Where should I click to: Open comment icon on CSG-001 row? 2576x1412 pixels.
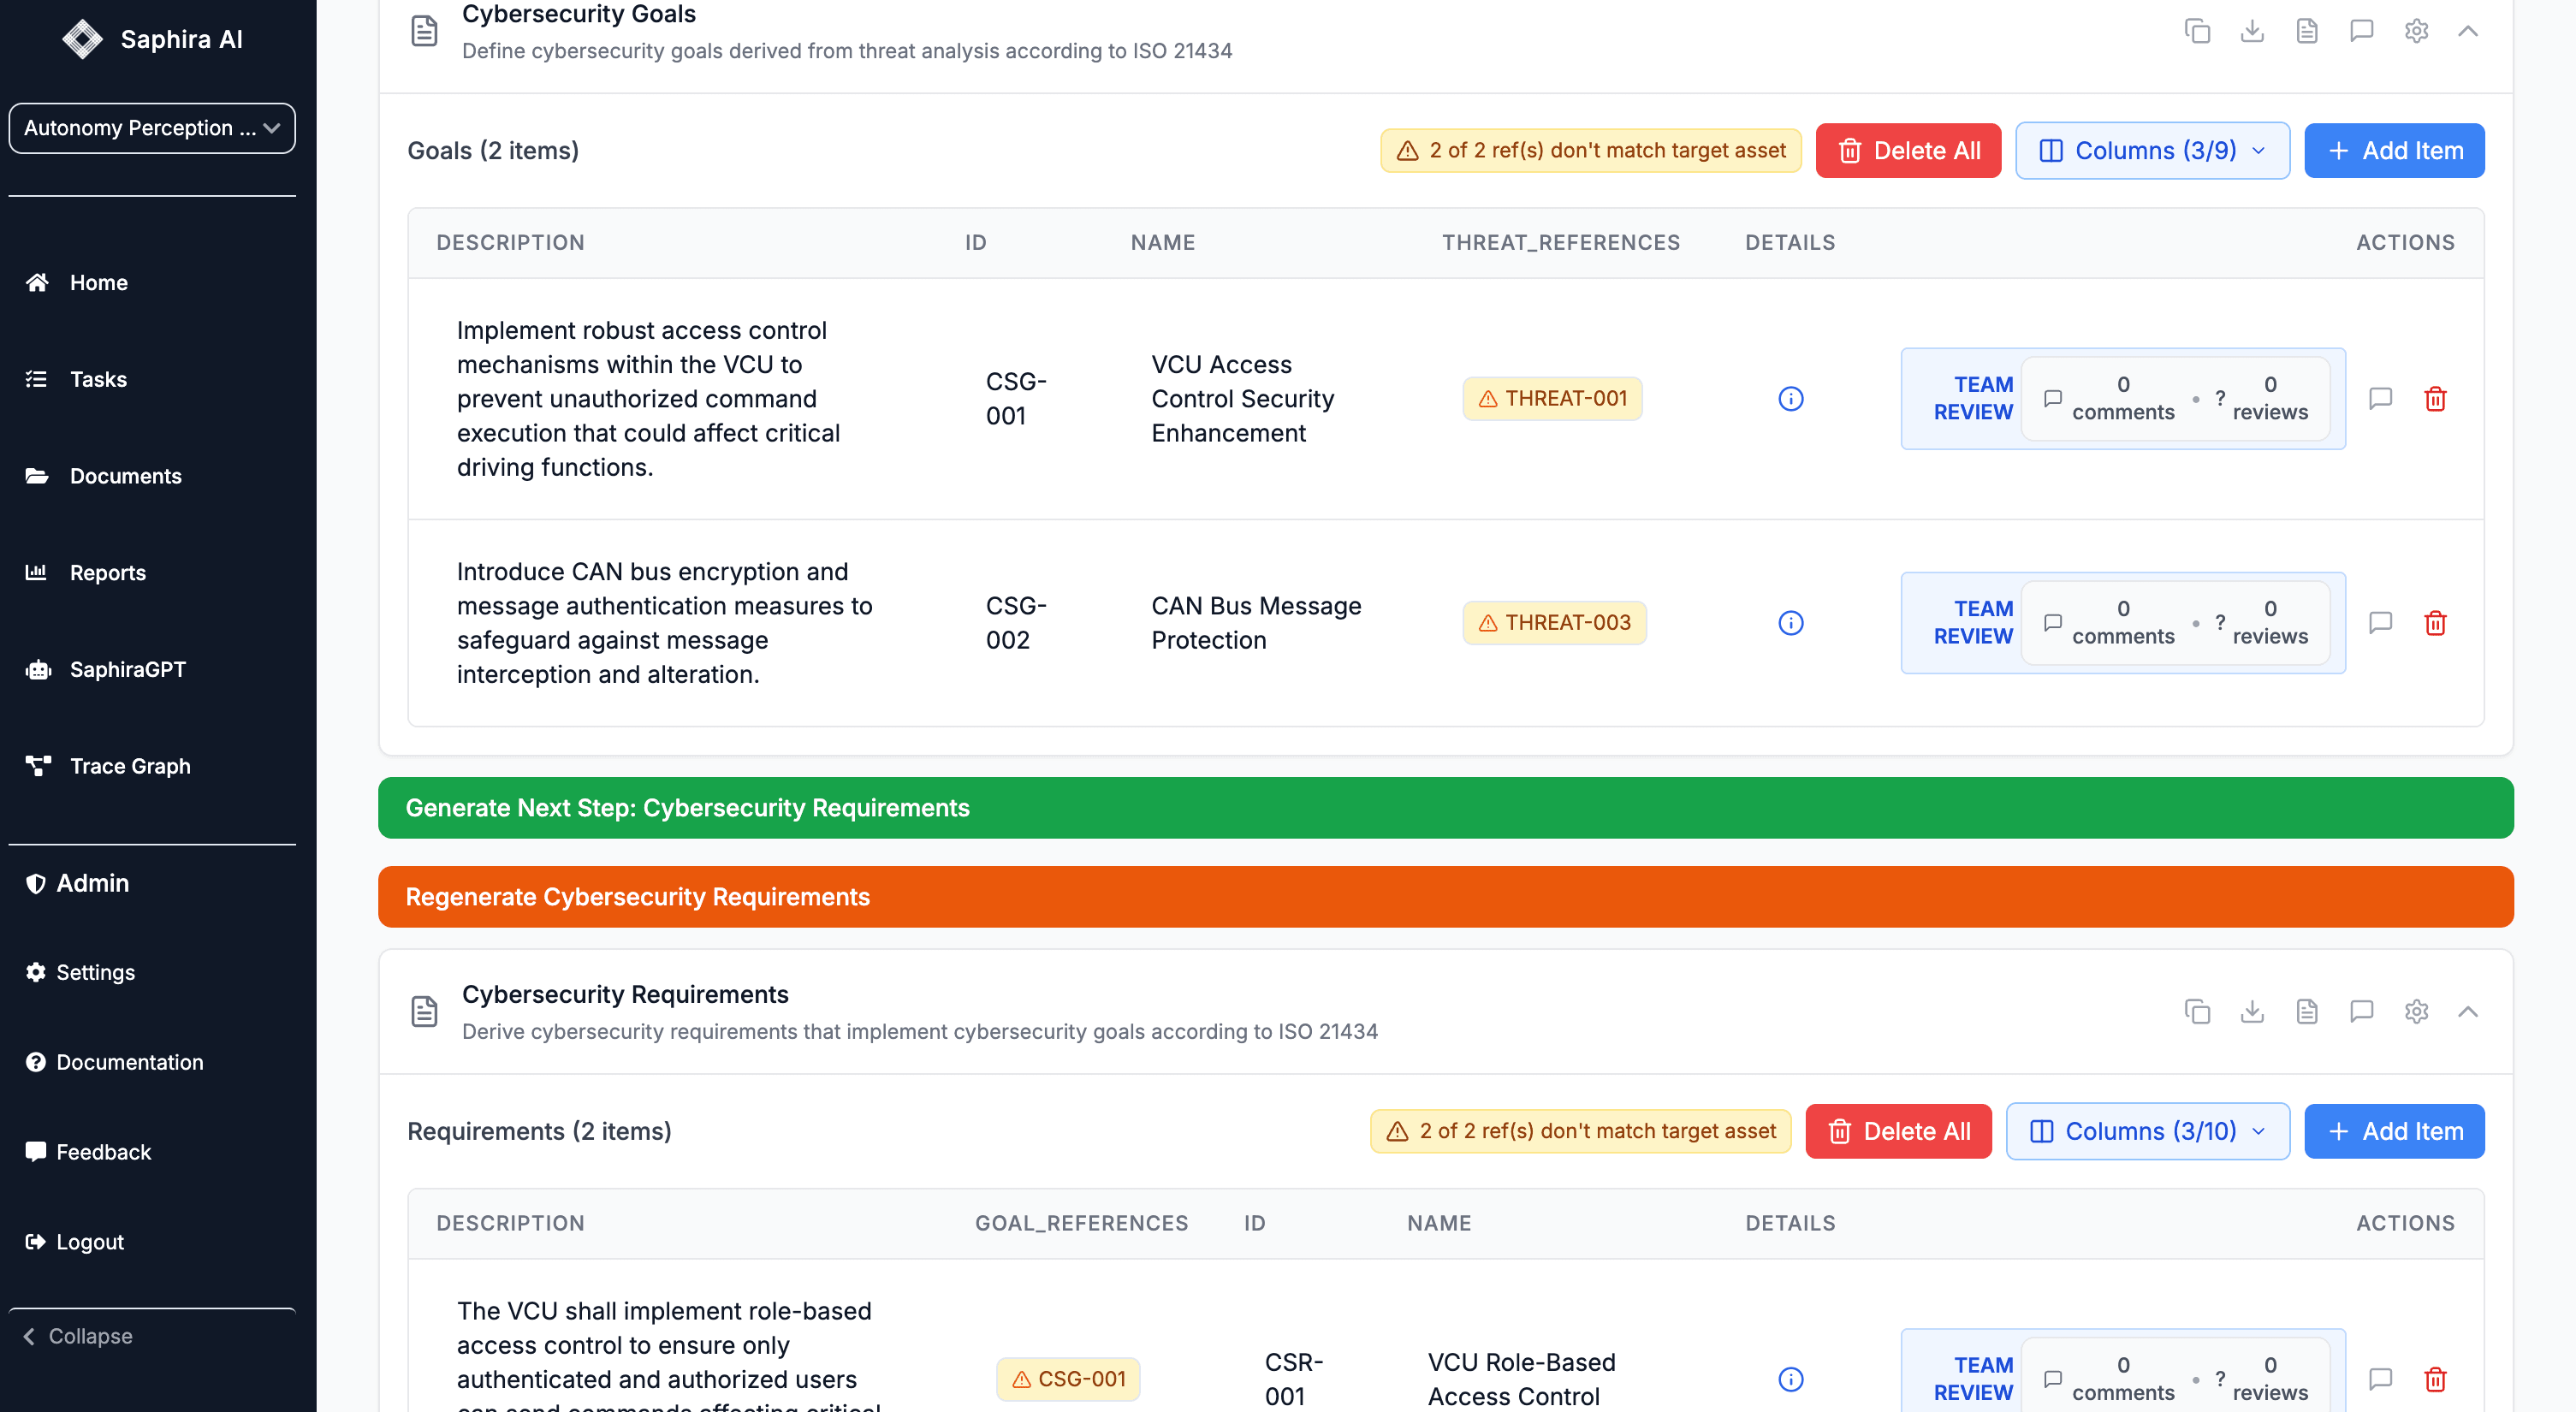pos(2380,399)
